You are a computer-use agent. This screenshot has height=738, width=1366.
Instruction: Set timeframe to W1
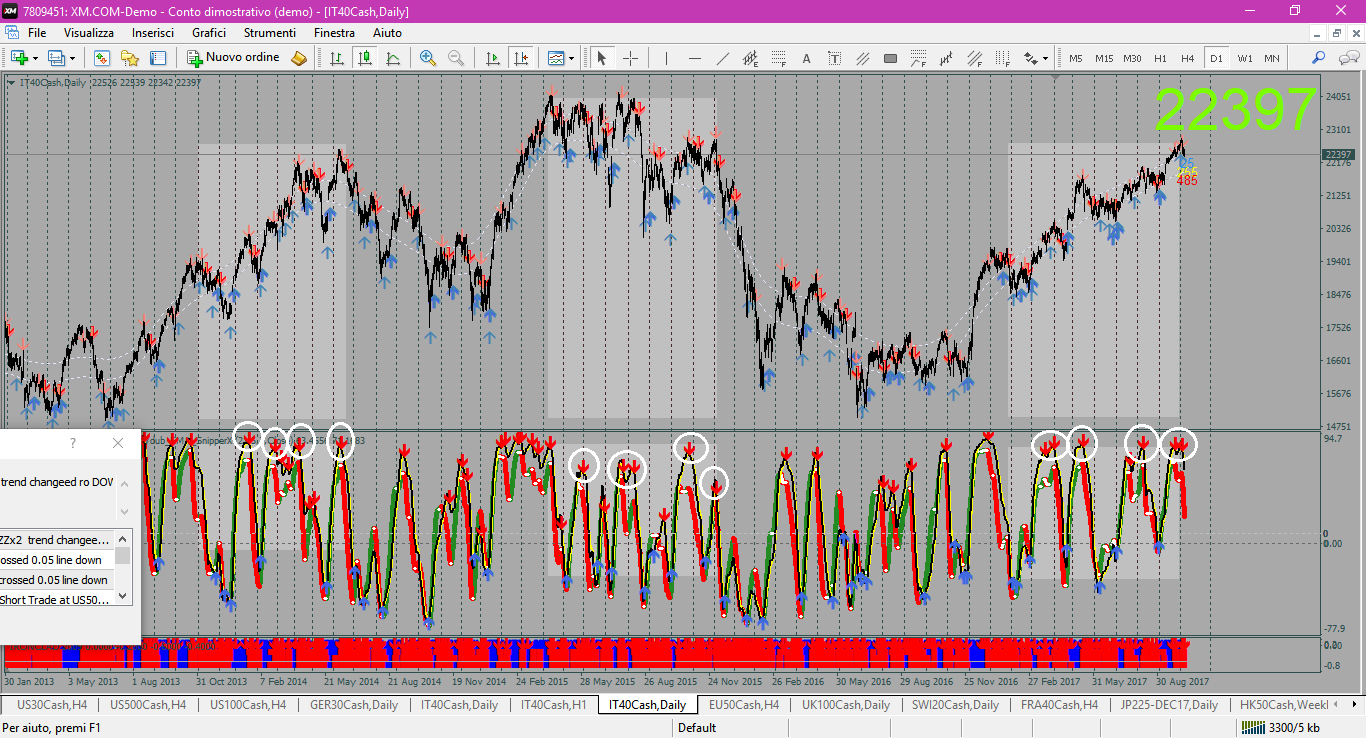click(1245, 58)
